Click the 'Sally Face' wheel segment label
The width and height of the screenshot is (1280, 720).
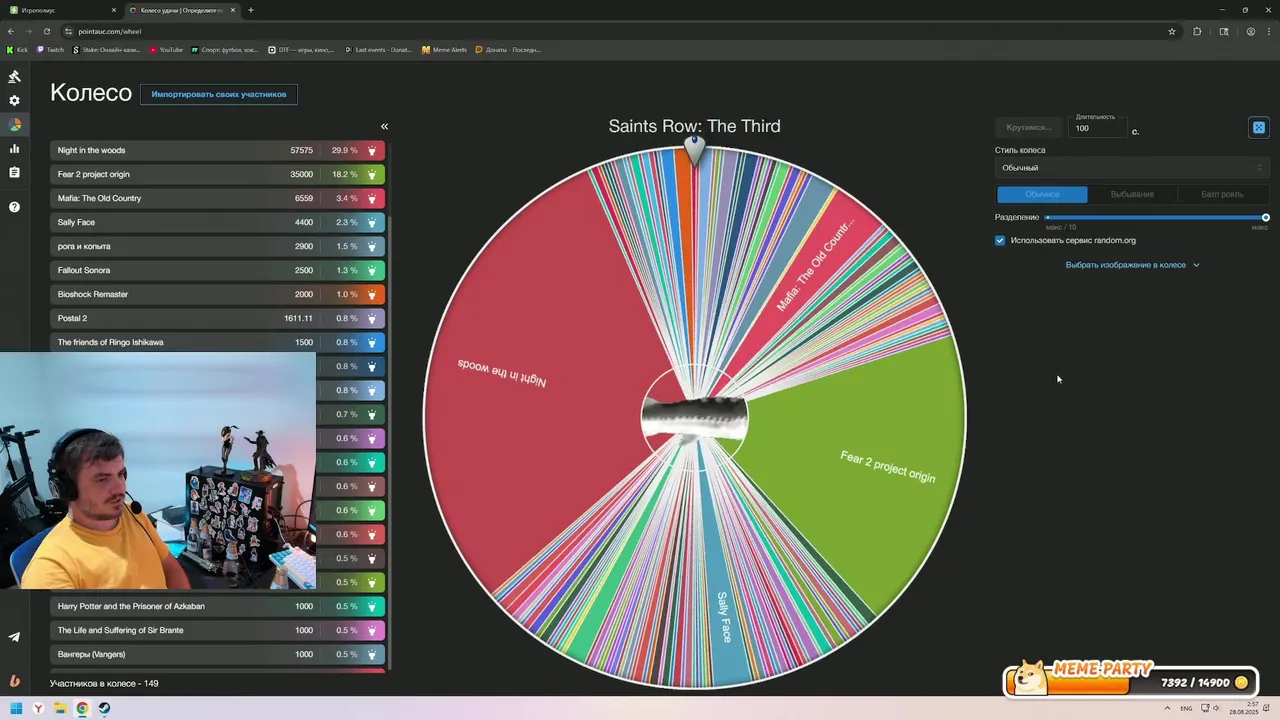724,617
